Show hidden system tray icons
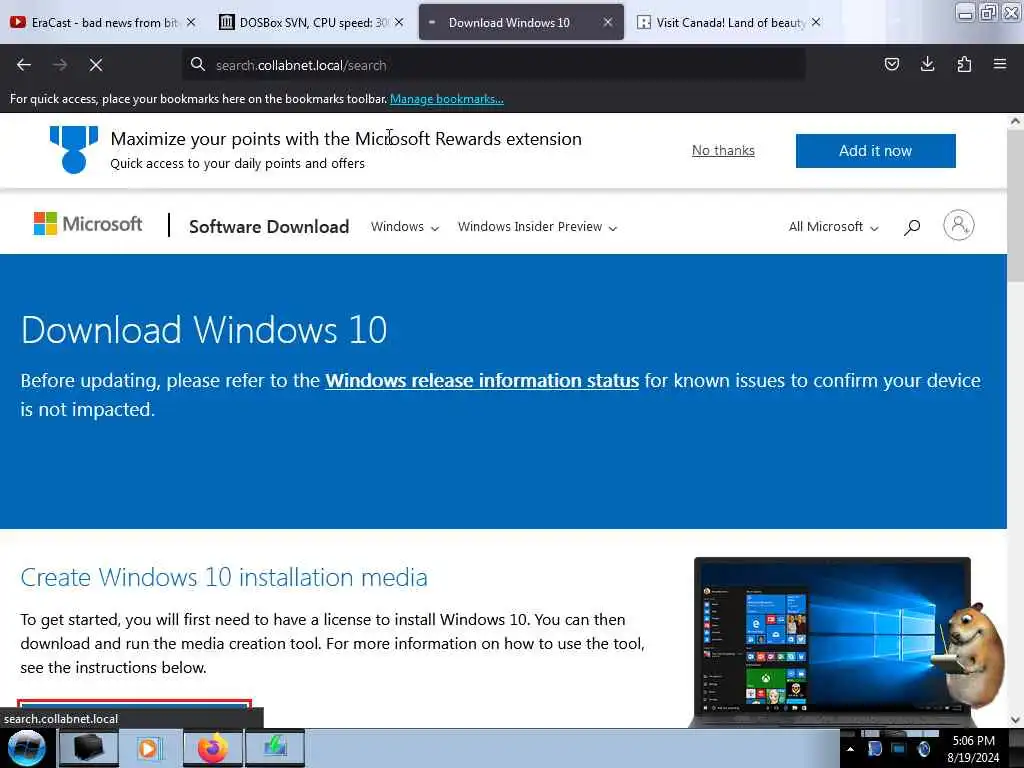 [850, 749]
